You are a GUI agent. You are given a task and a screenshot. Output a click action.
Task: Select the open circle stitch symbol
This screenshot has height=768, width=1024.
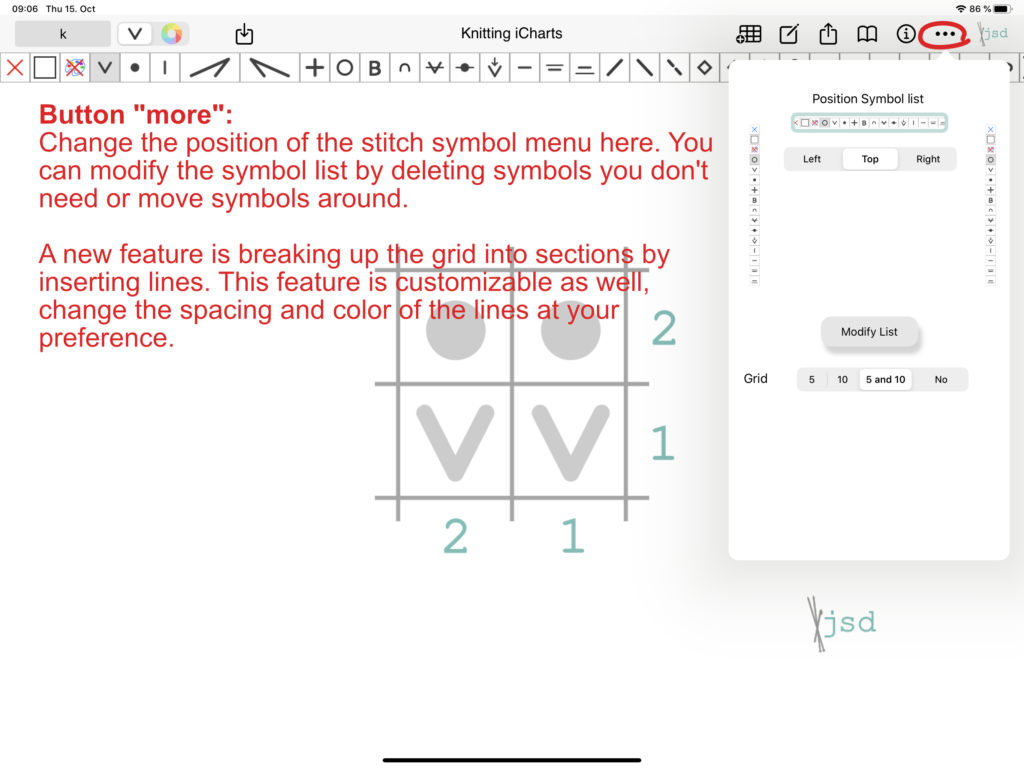coord(345,67)
